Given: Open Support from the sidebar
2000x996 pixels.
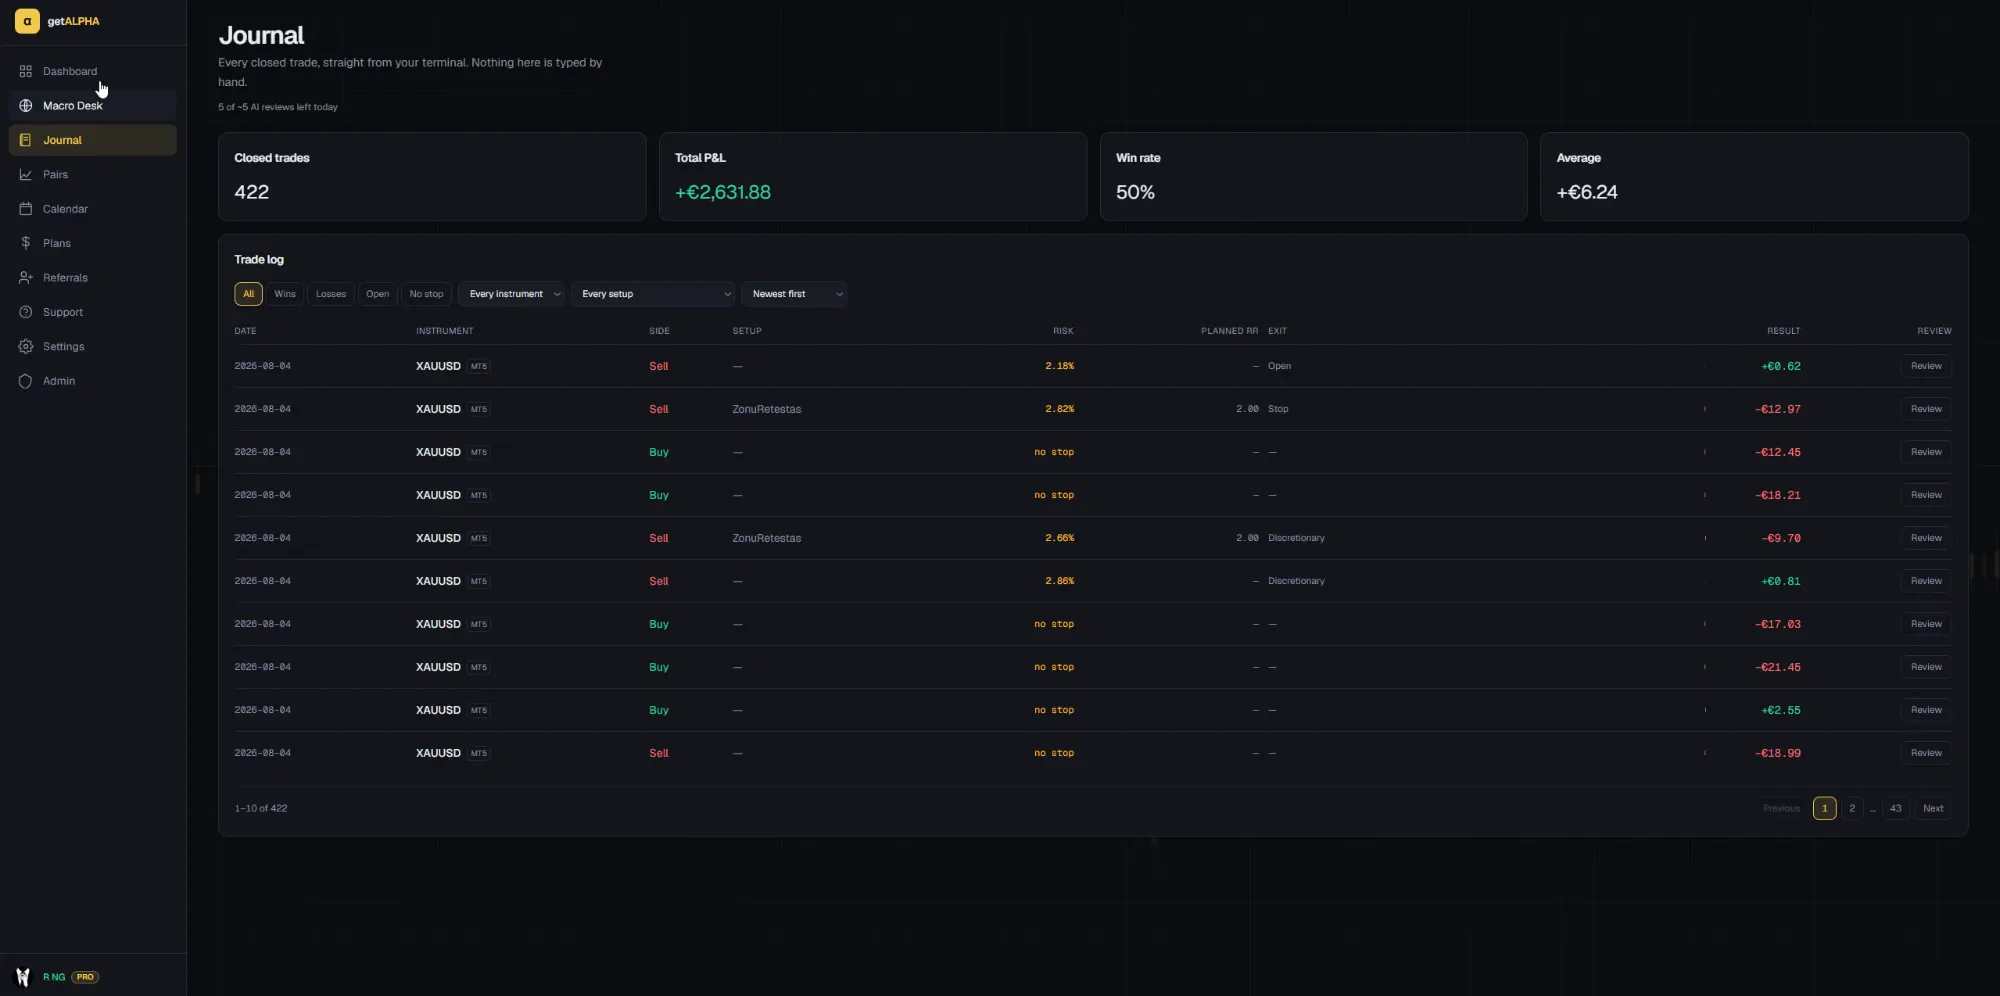Looking at the screenshot, I should 93,312.
